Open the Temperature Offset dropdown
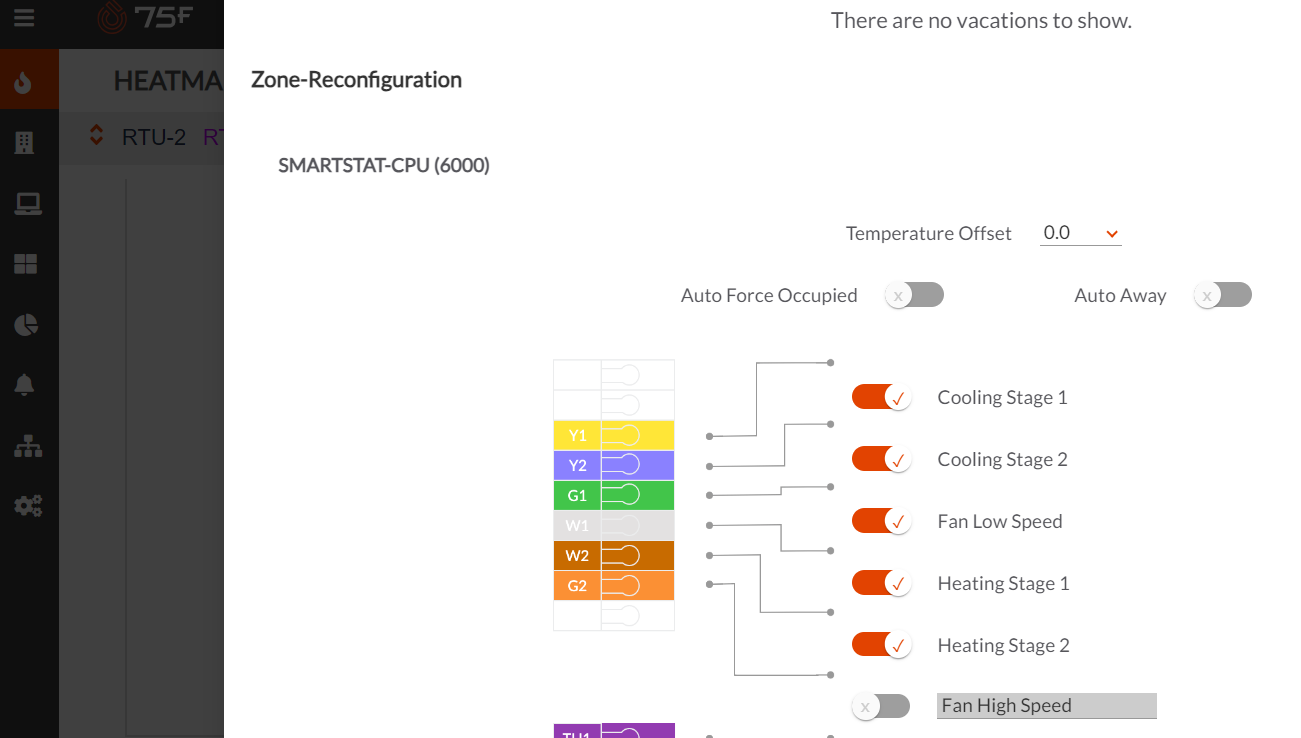 click(1080, 232)
